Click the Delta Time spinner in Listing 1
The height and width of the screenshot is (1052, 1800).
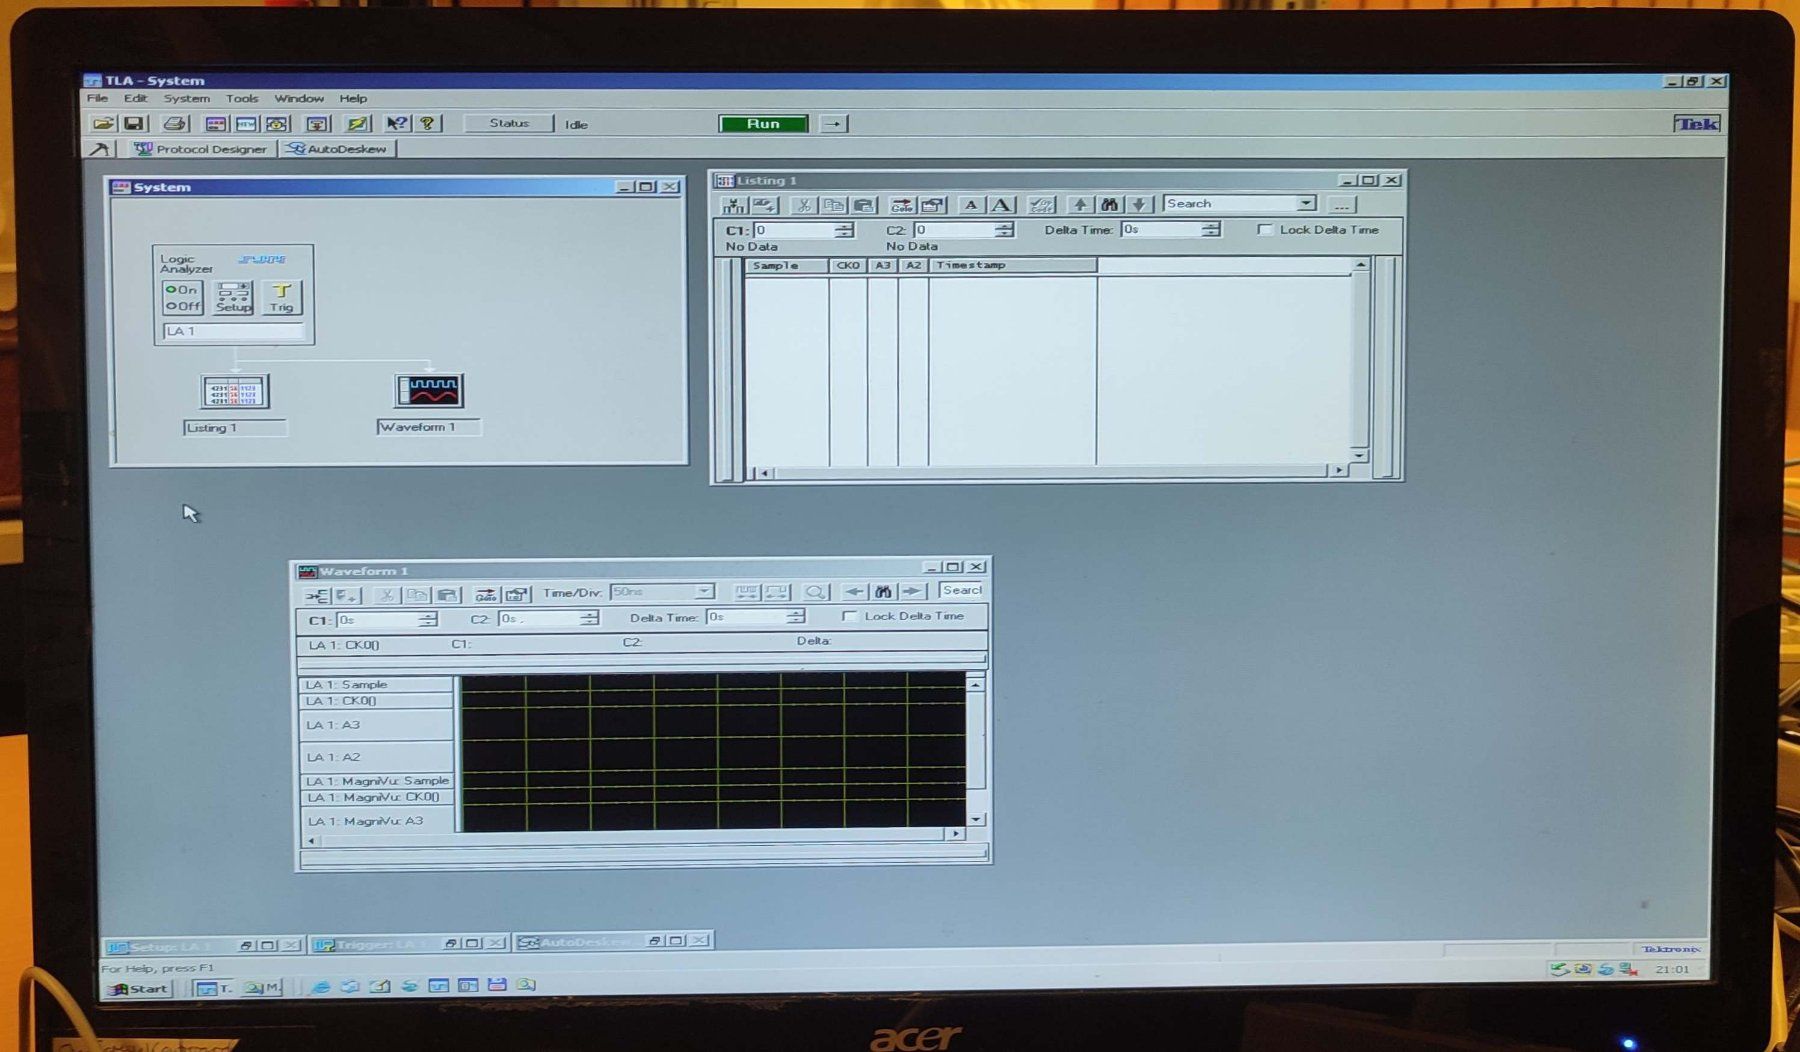1211,229
